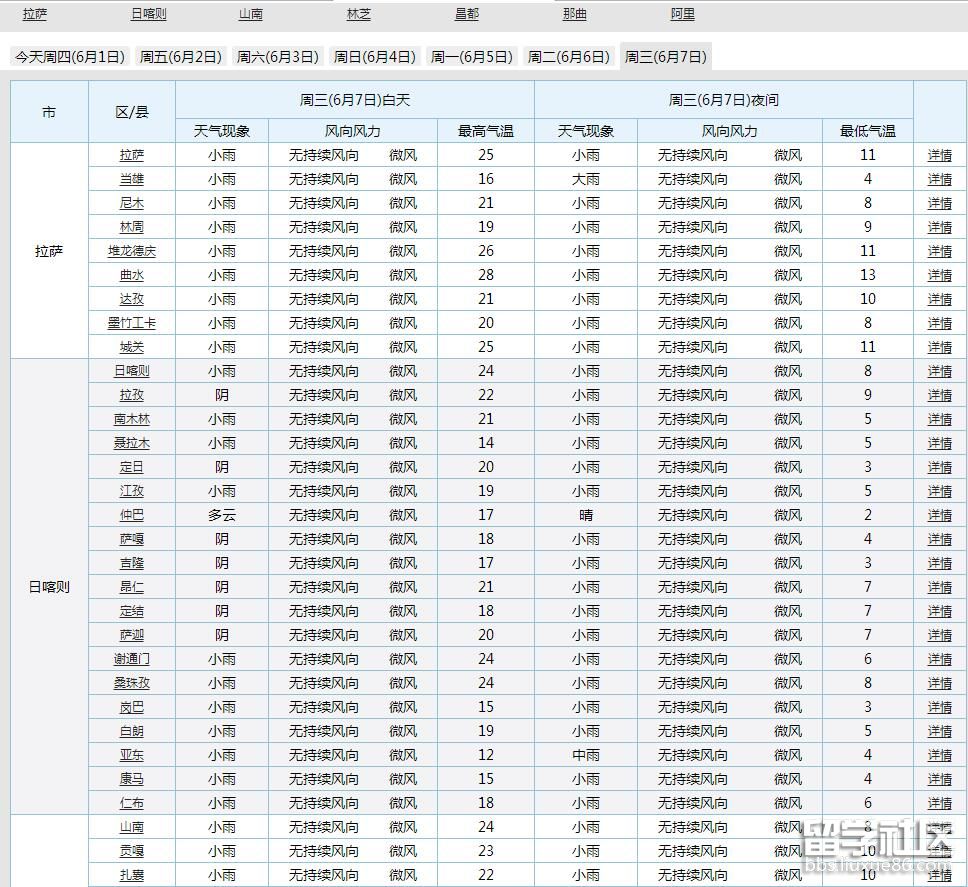Open the 亚东 county weather link

coord(131,755)
